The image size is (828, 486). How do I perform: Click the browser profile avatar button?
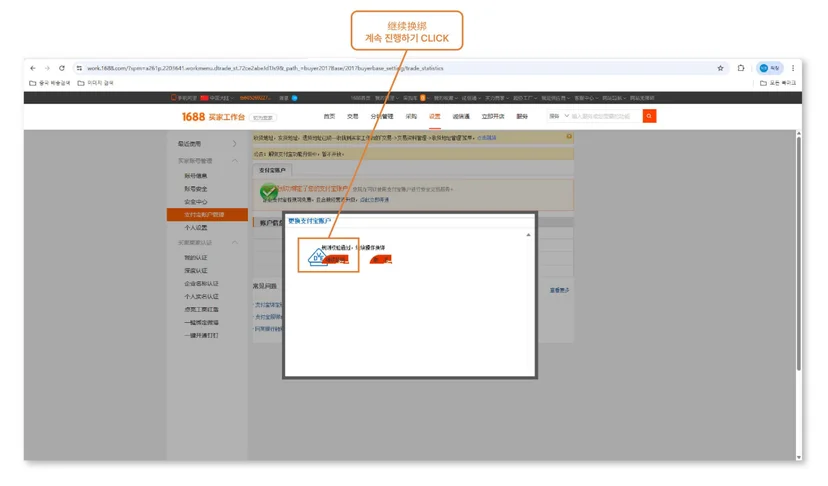click(769, 68)
